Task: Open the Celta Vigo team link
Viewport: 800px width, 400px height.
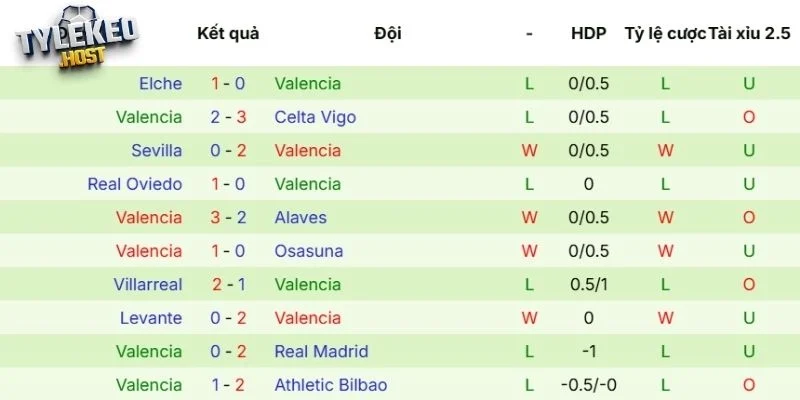Action: coord(315,117)
